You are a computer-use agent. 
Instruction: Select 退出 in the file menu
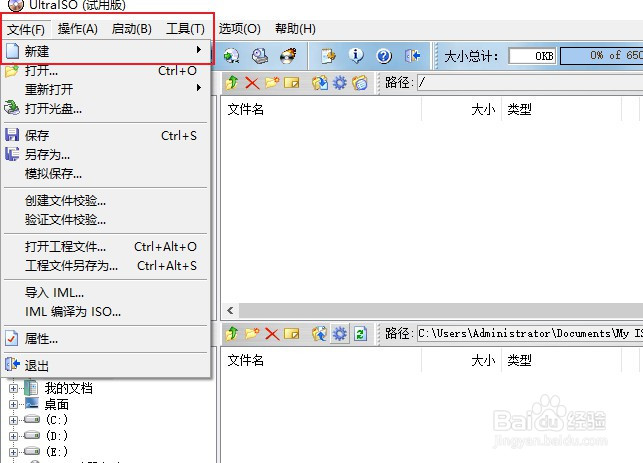(106, 365)
